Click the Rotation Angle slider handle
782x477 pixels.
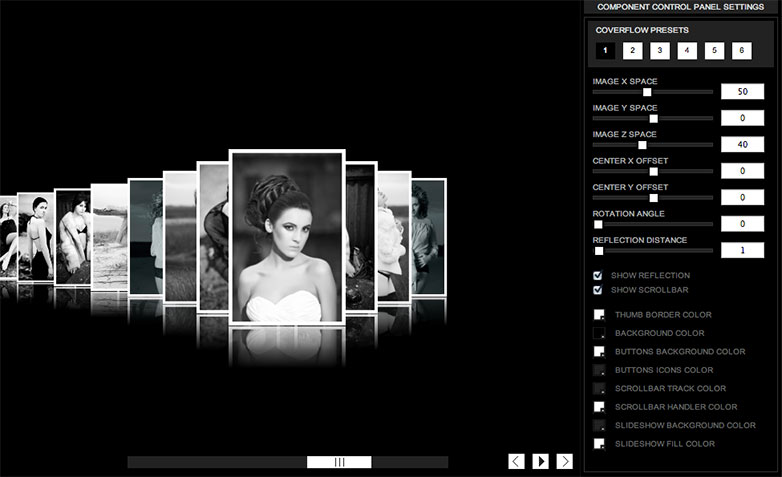[x=598, y=225]
